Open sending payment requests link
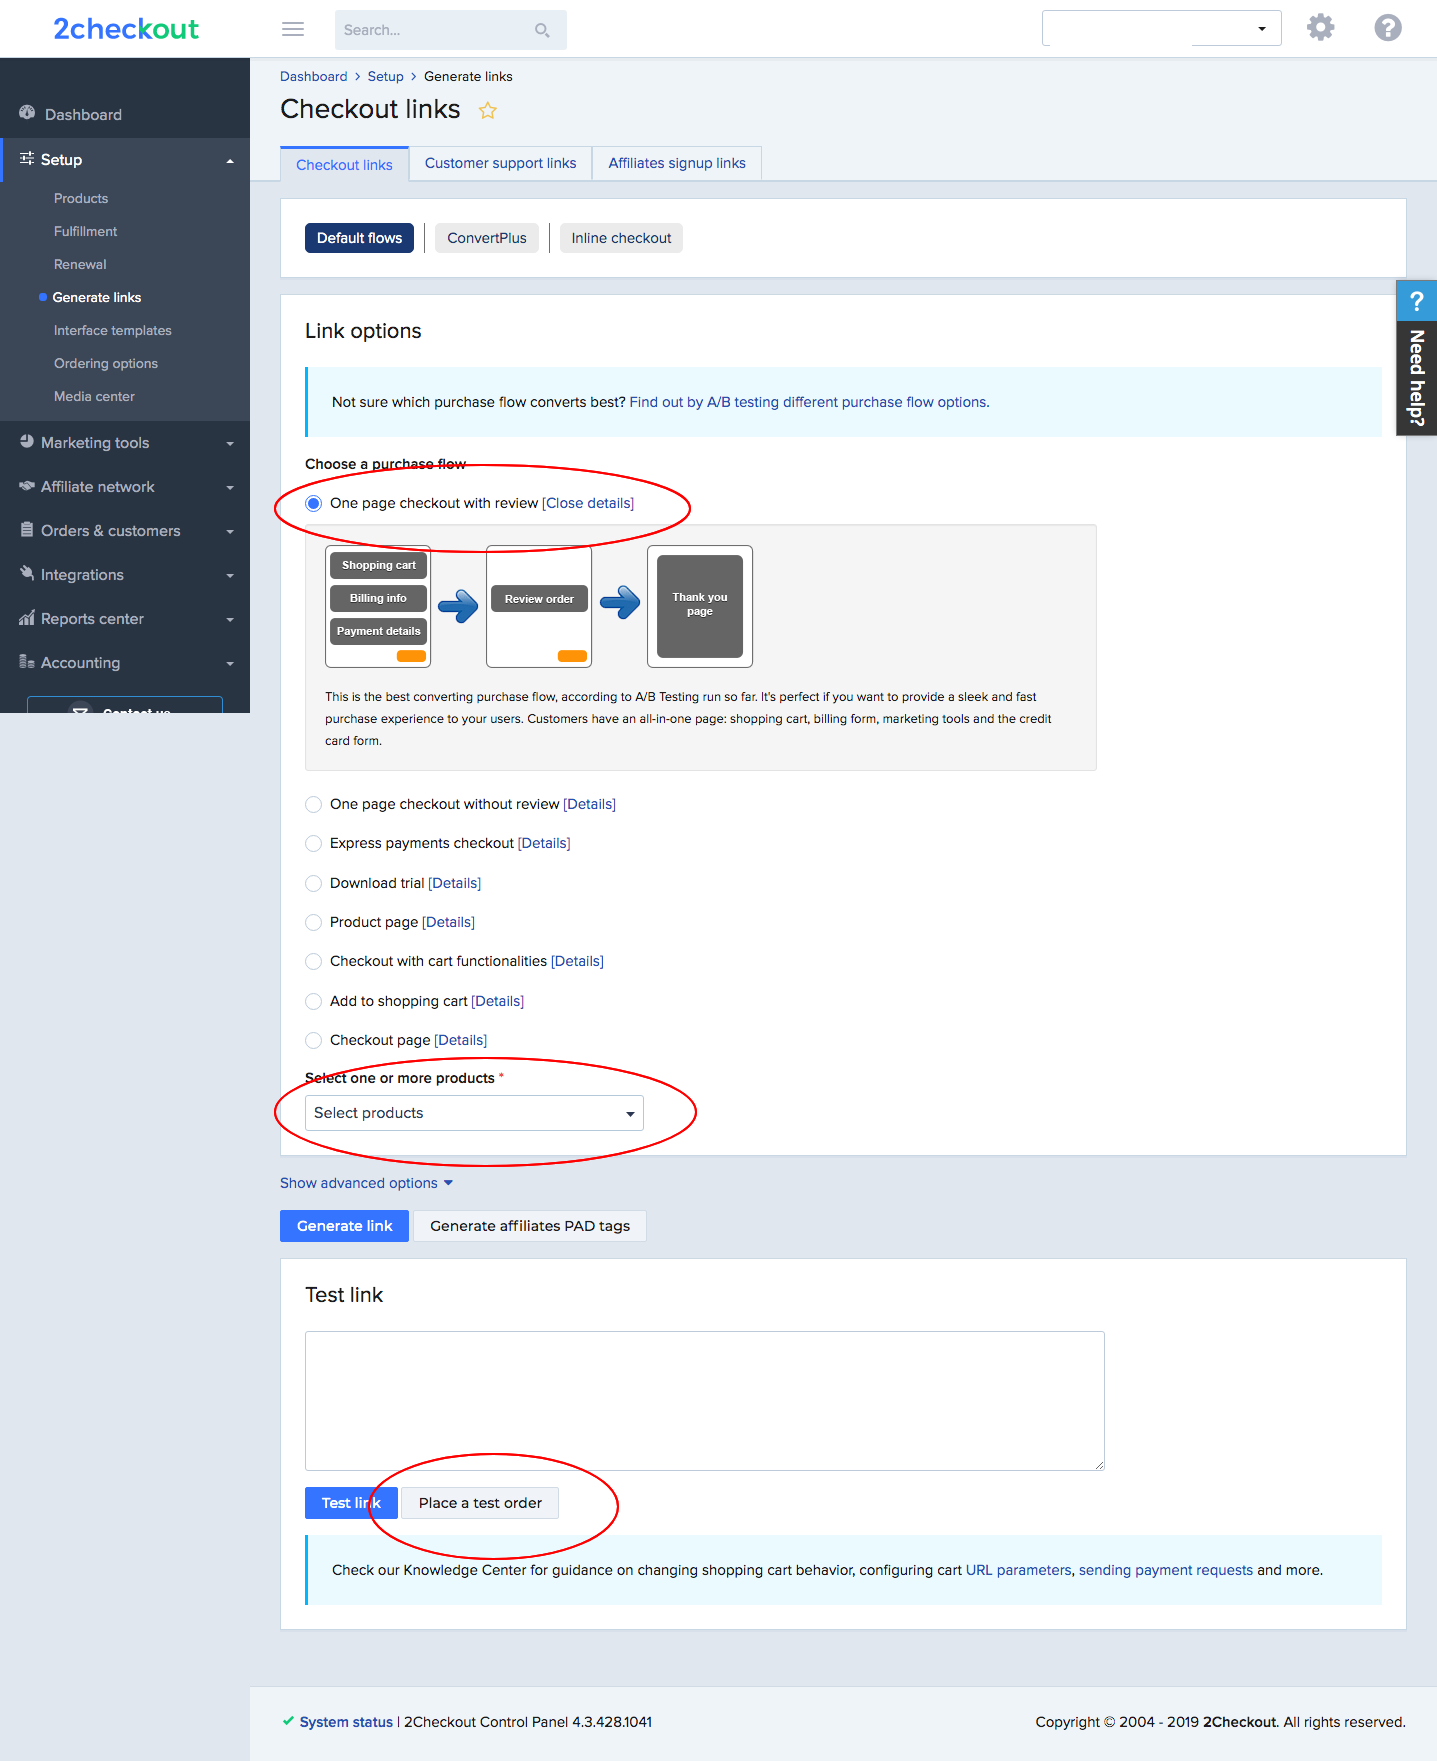The image size is (1437, 1761). tap(1165, 1570)
